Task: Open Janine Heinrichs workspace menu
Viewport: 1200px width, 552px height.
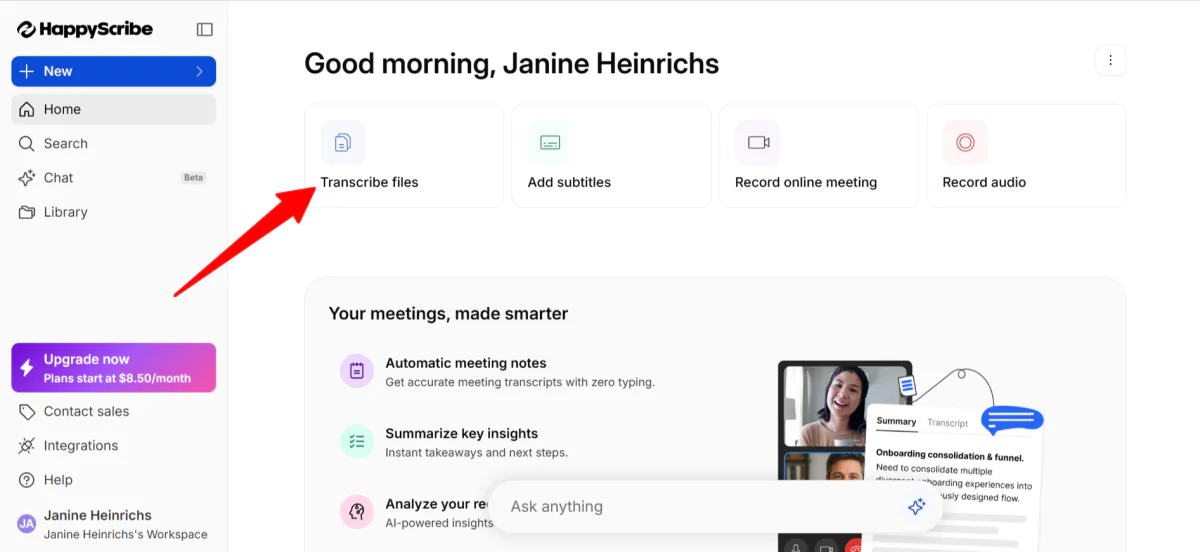Action: (x=114, y=524)
